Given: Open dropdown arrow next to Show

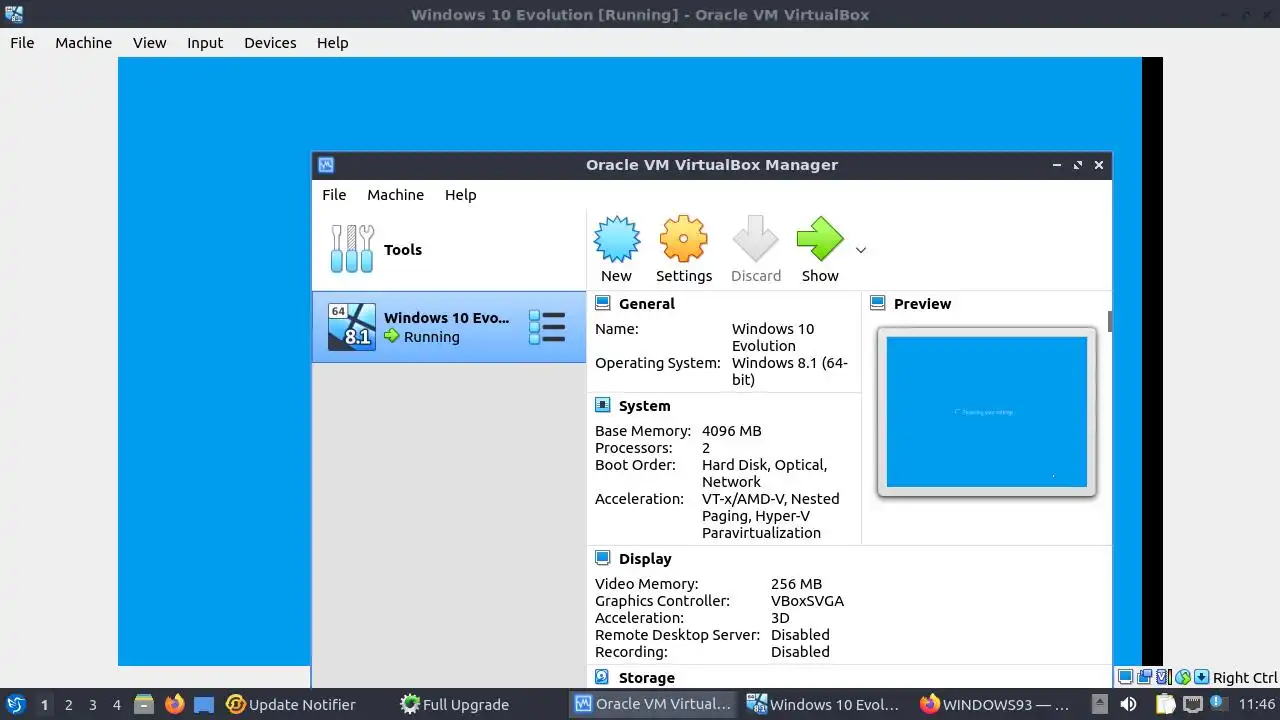Looking at the screenshot, I should point(861,250).
